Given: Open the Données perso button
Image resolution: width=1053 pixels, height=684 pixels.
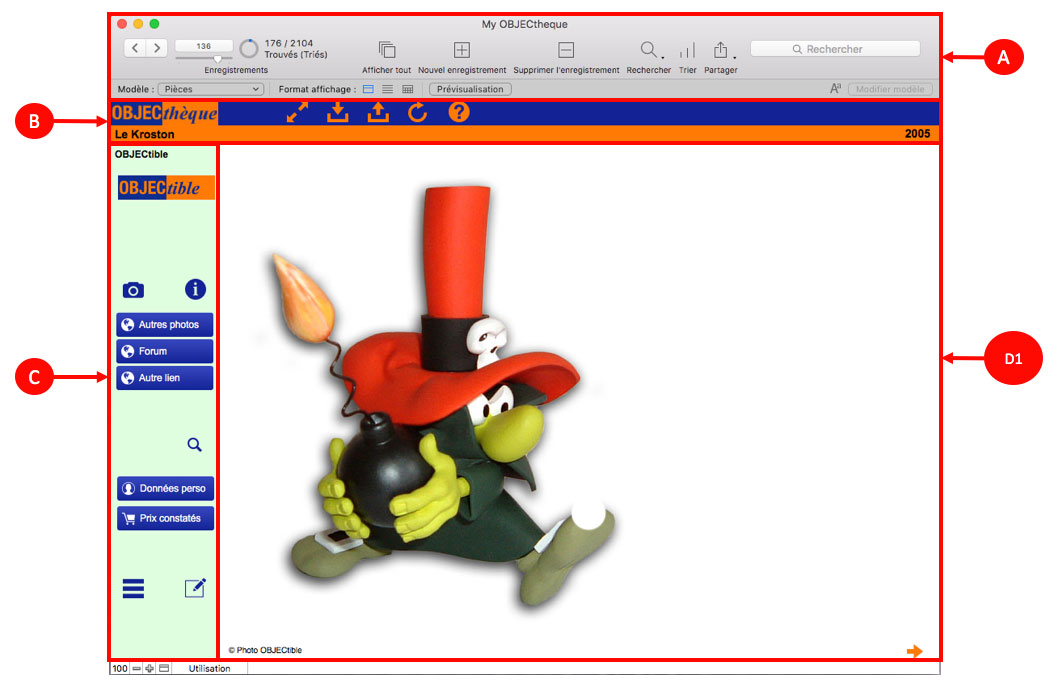Looking at the screenshot, I should 165,489.
